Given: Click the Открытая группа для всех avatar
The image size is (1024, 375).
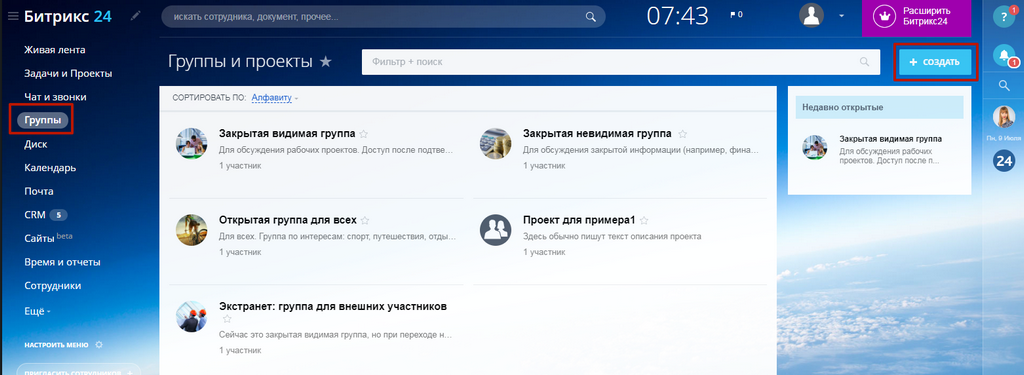Looking at the screenshot, I should (192, 229).
